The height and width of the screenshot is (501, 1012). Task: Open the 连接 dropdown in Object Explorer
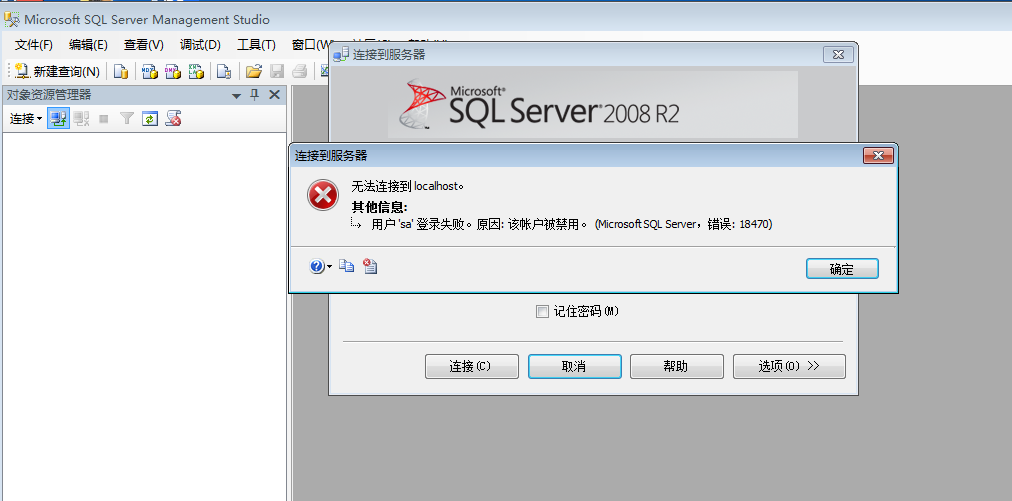tap(26, 119)
